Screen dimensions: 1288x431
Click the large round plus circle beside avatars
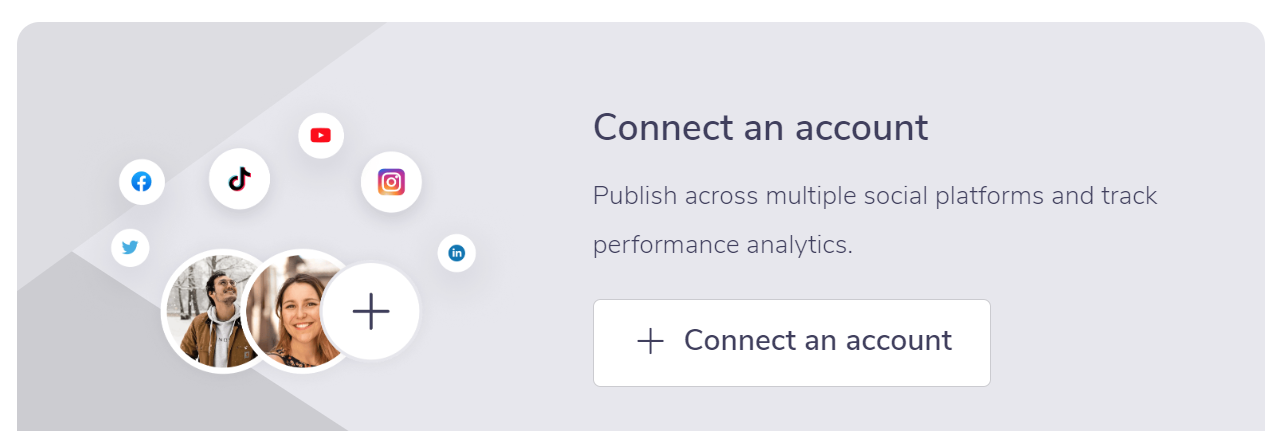coord(371,312)
